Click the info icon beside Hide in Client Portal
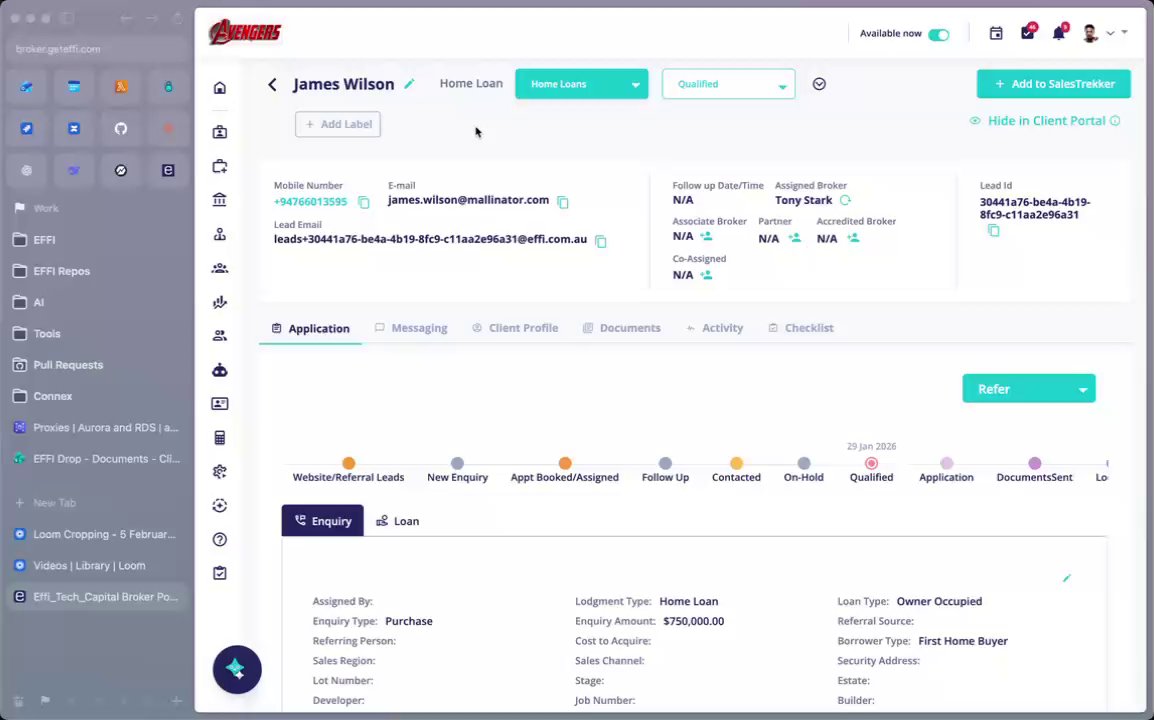This screenshot has width=1154, height=720. tap(1115, 121)
